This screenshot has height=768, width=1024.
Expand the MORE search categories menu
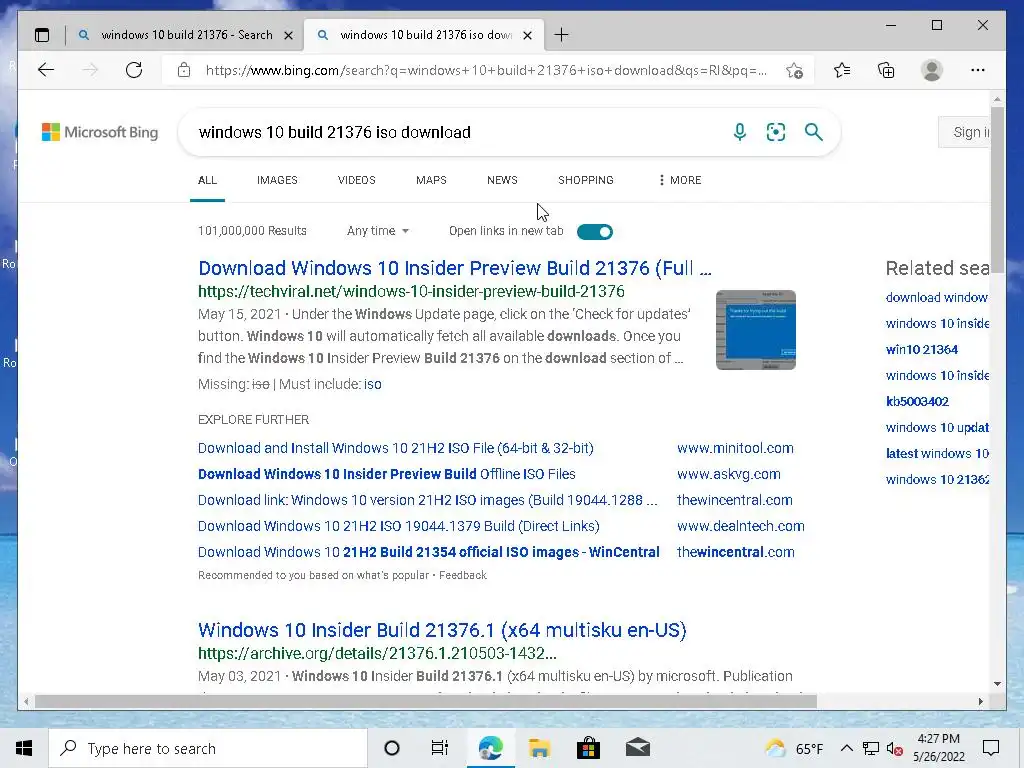680,180
